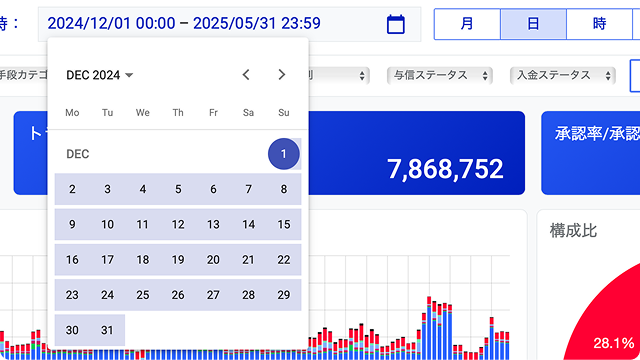The height and width of the screenshot is (360, 640).
Task: Switch to the 日 granularity tab
Action: coord(533,24)
